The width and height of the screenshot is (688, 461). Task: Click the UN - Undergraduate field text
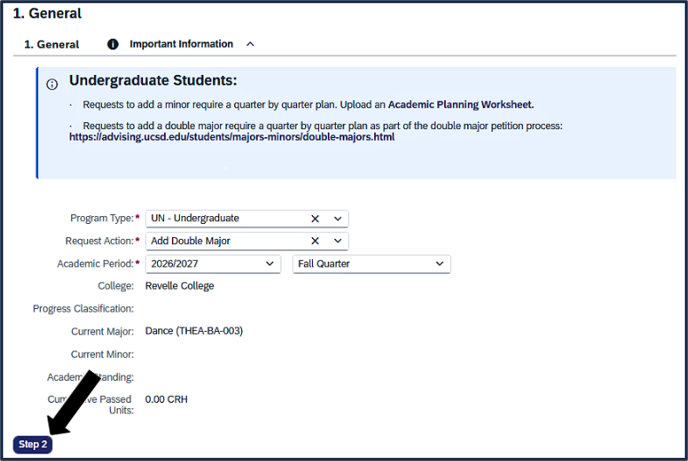point(195,218)
